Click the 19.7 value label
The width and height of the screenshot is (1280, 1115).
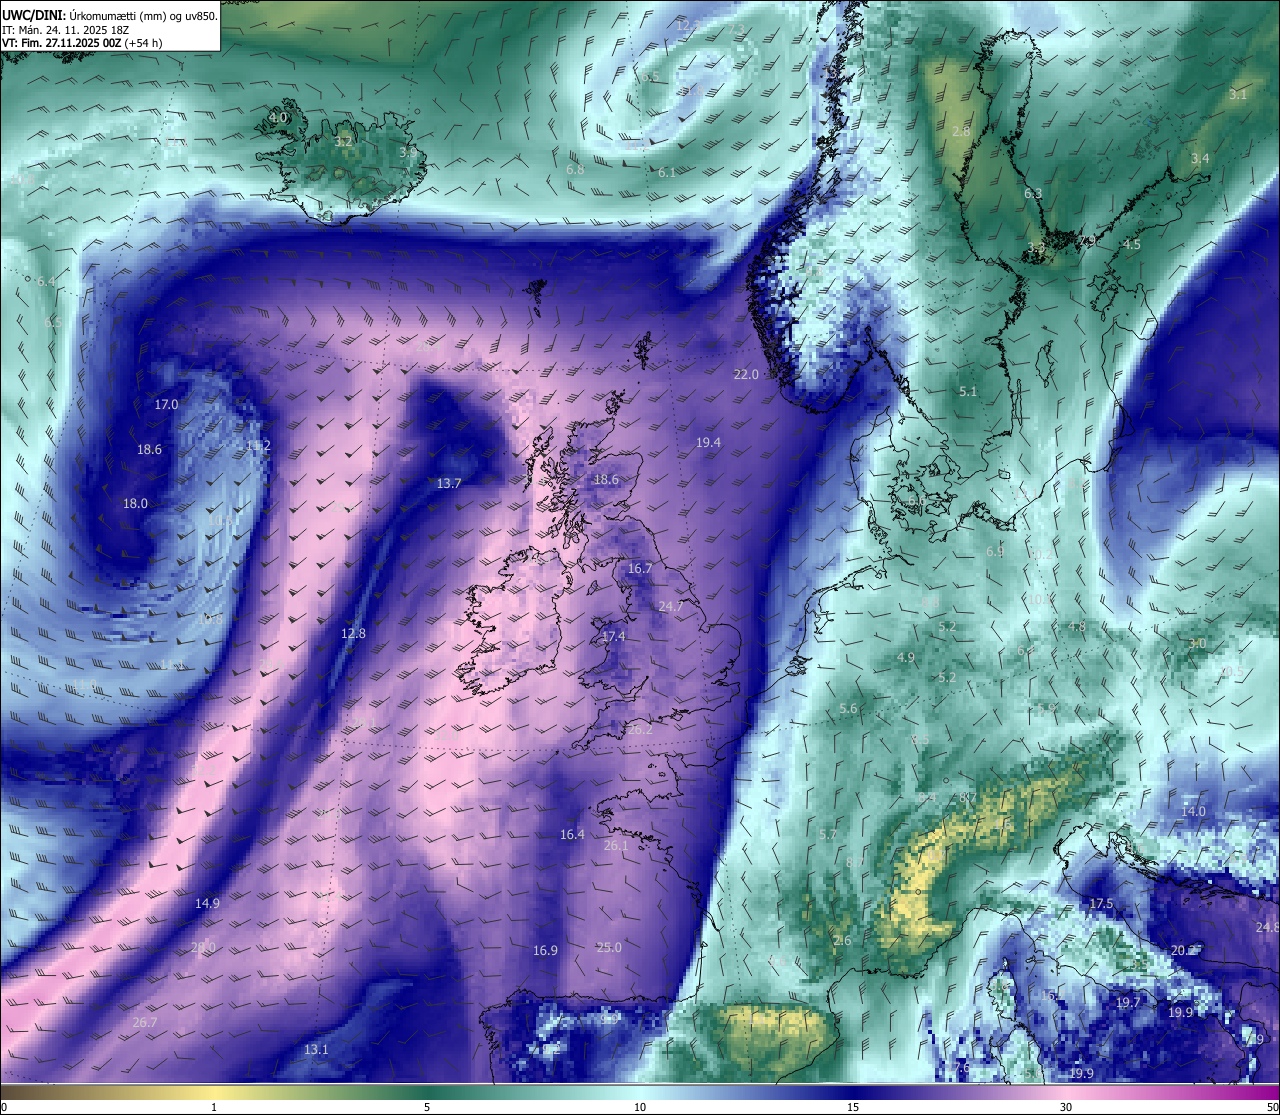tap(1128, 1002)
